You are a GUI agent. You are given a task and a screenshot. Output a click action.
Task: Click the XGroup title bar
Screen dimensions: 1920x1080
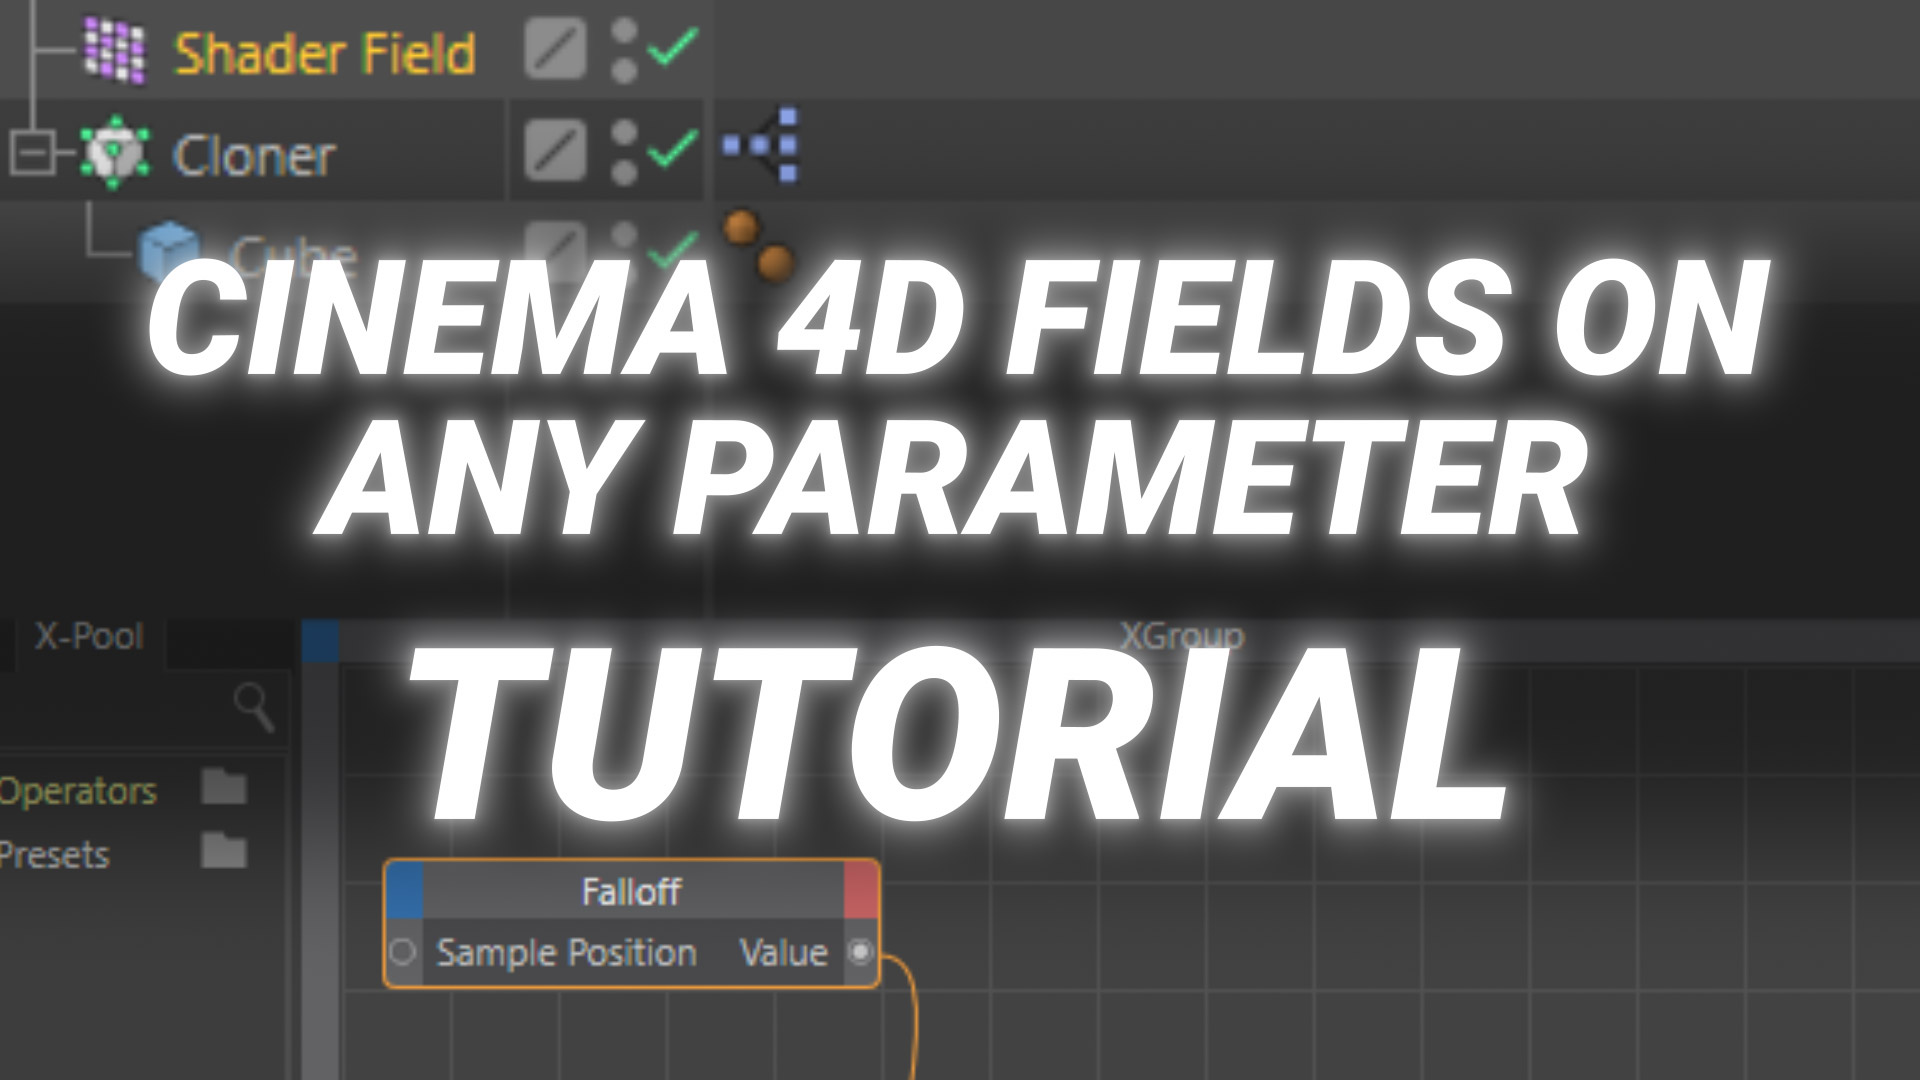[1180, 636]
